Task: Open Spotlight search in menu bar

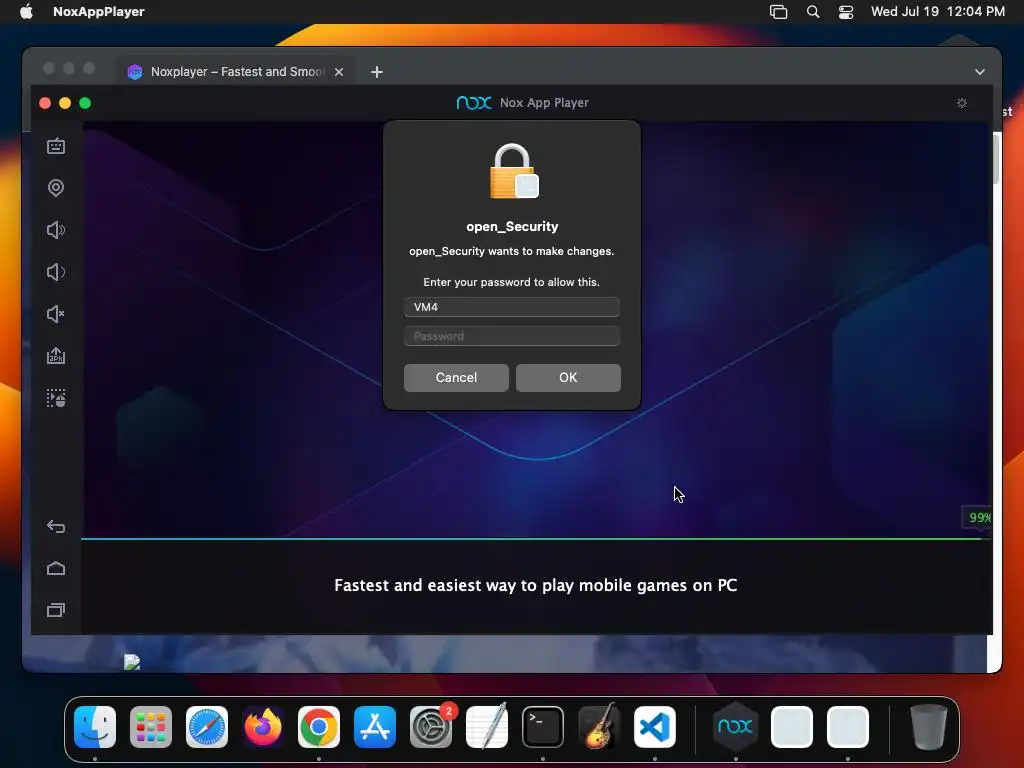Action: click(812, 11)
